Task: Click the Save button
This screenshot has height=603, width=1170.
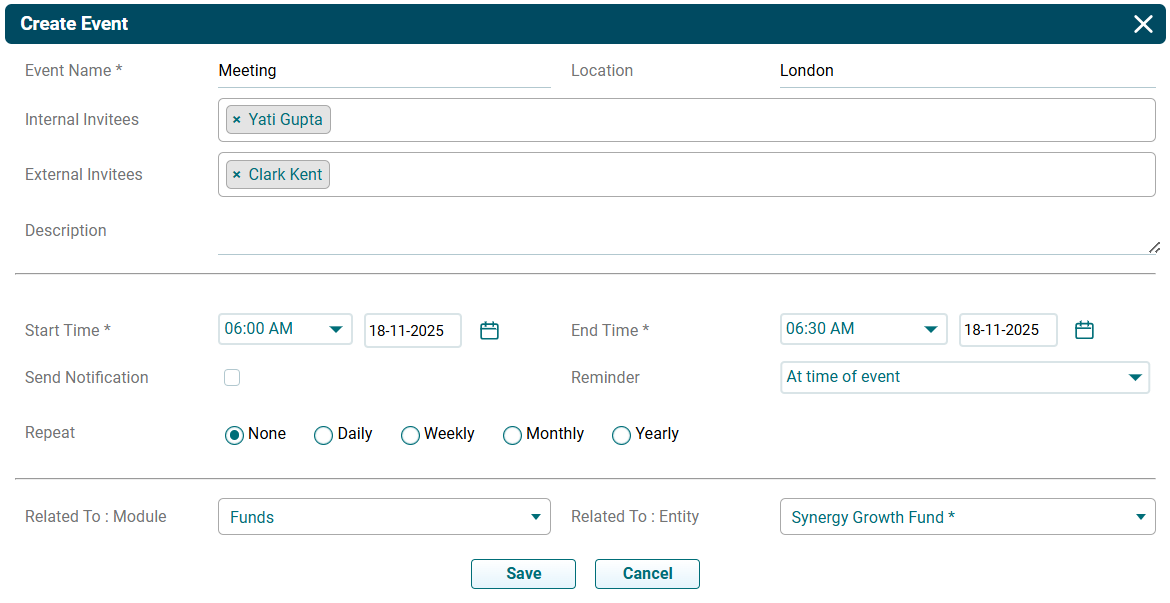Action: [x=523, y=574]
